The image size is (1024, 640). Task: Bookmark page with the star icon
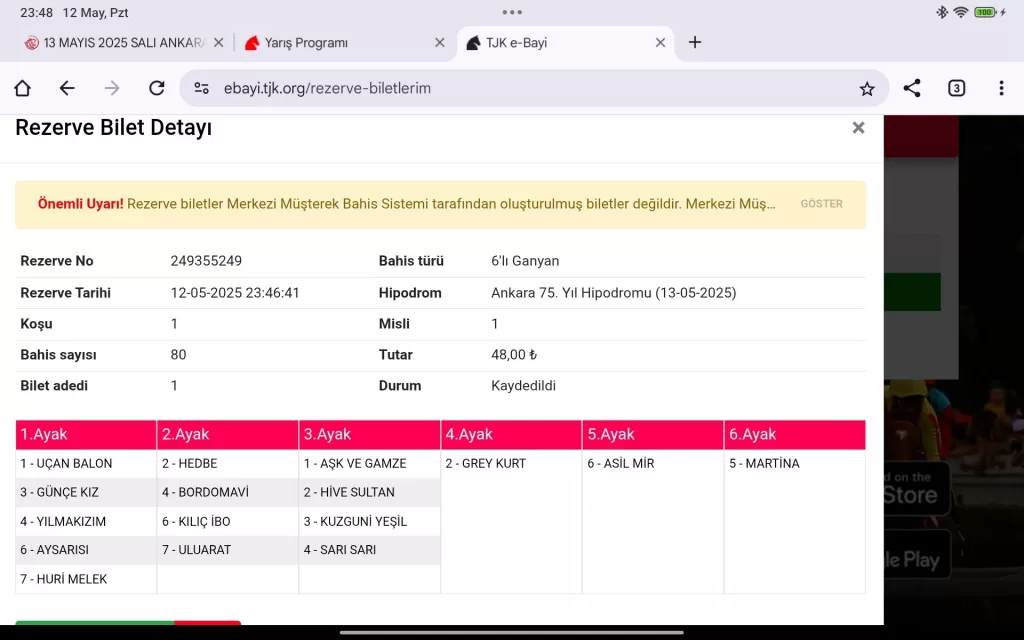pos(866,89)
